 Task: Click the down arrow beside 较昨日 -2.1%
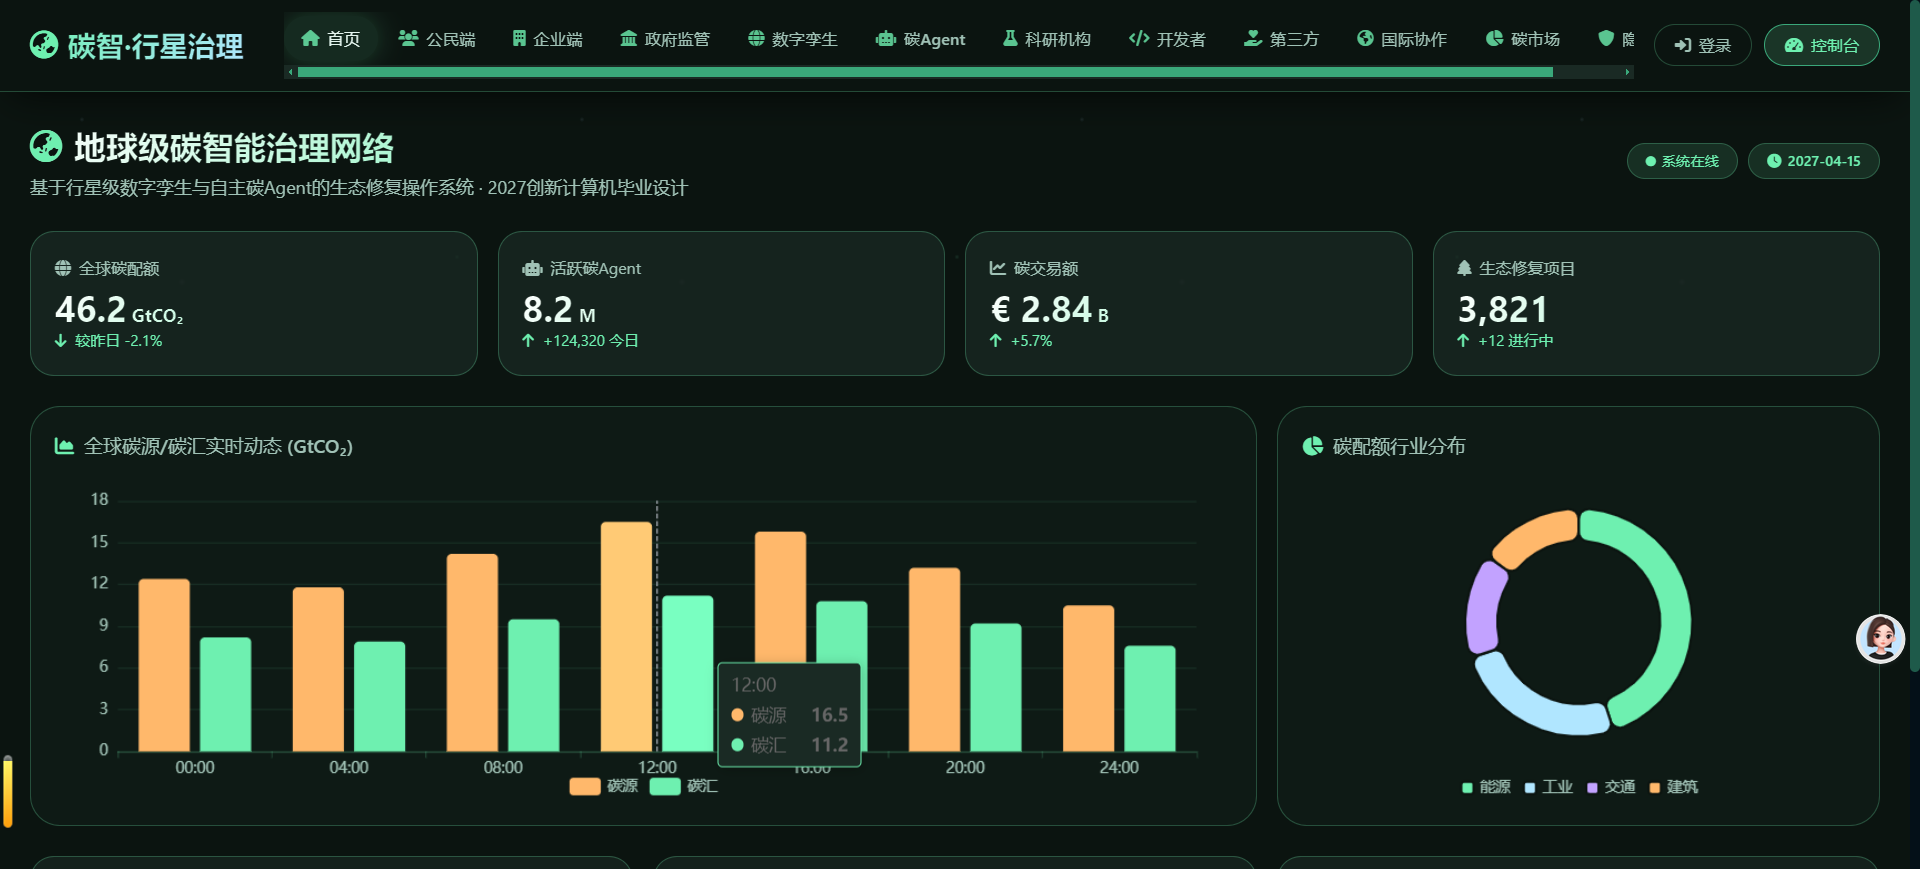tap(61, 341)
